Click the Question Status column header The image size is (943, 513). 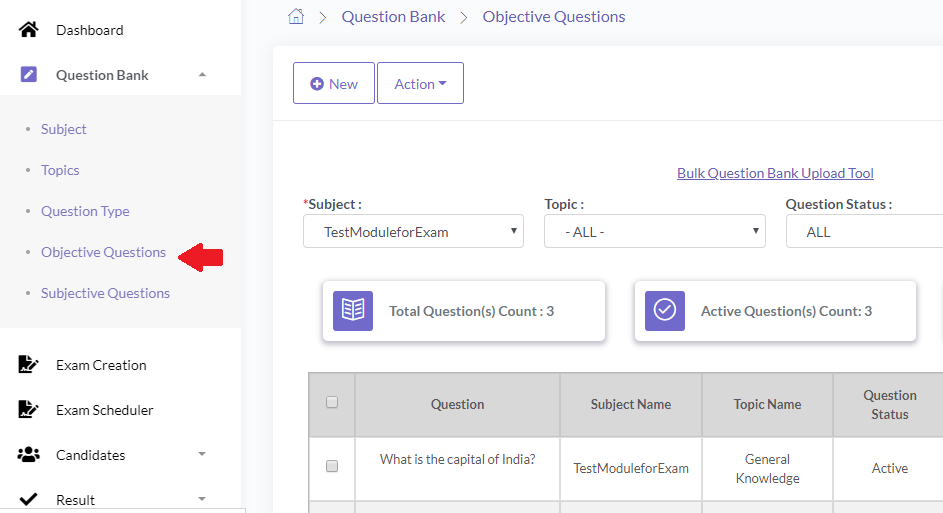[x=889, y=405]
